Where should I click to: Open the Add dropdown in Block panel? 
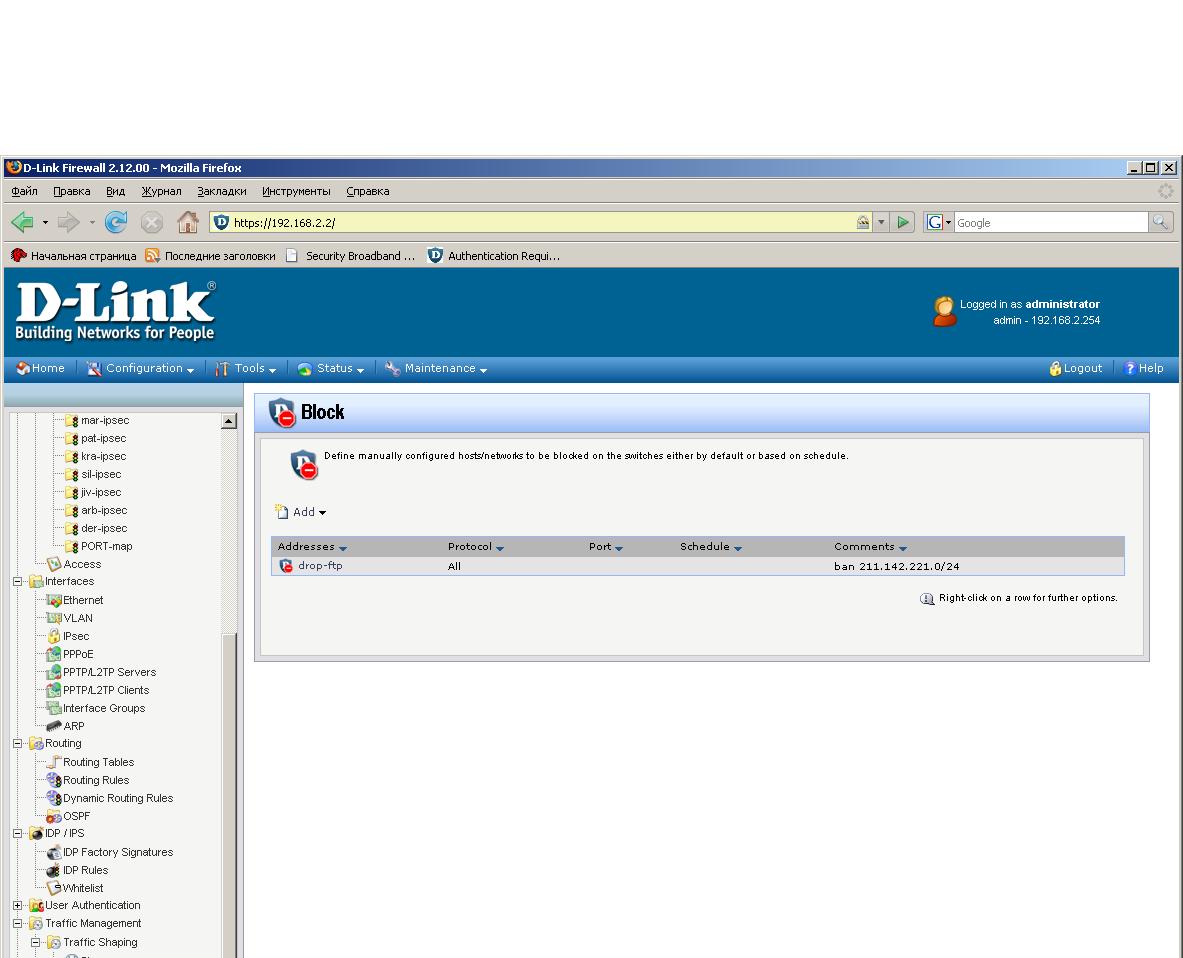pos(300,512)
